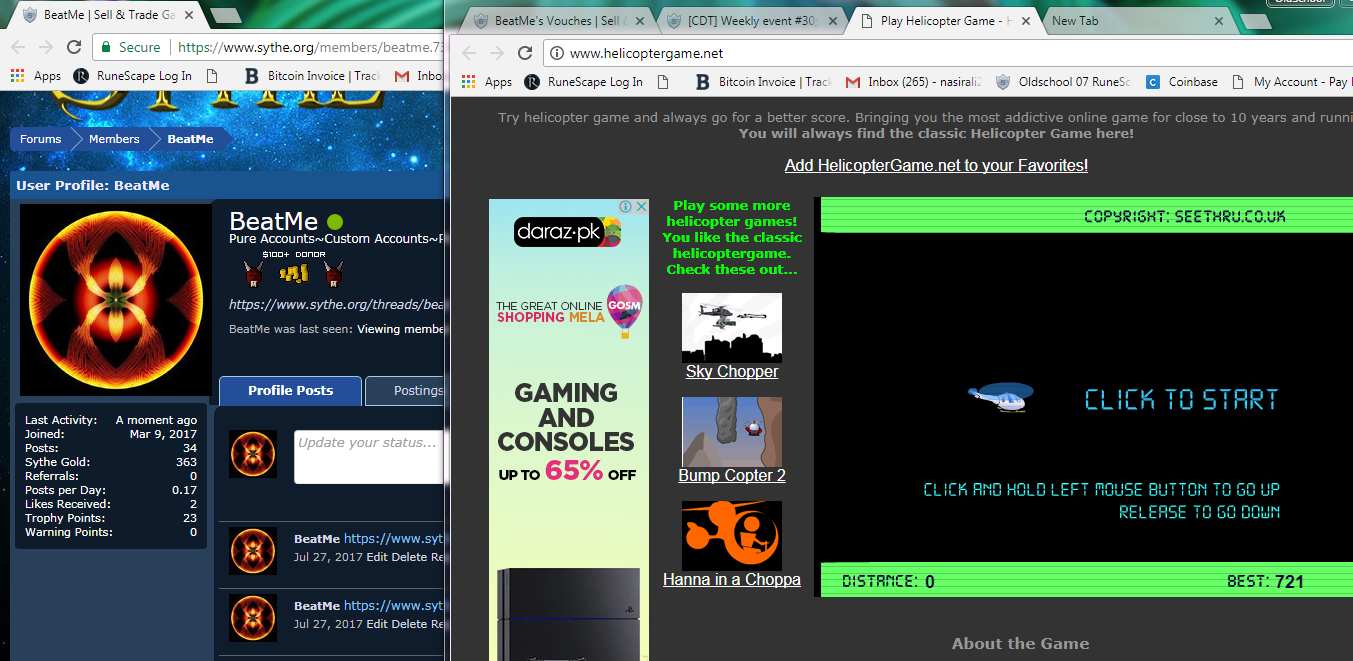This screenshot has width=1353, height=661.
Task: Click Sky Chopper game thumbnail
Action: [732, 328]
